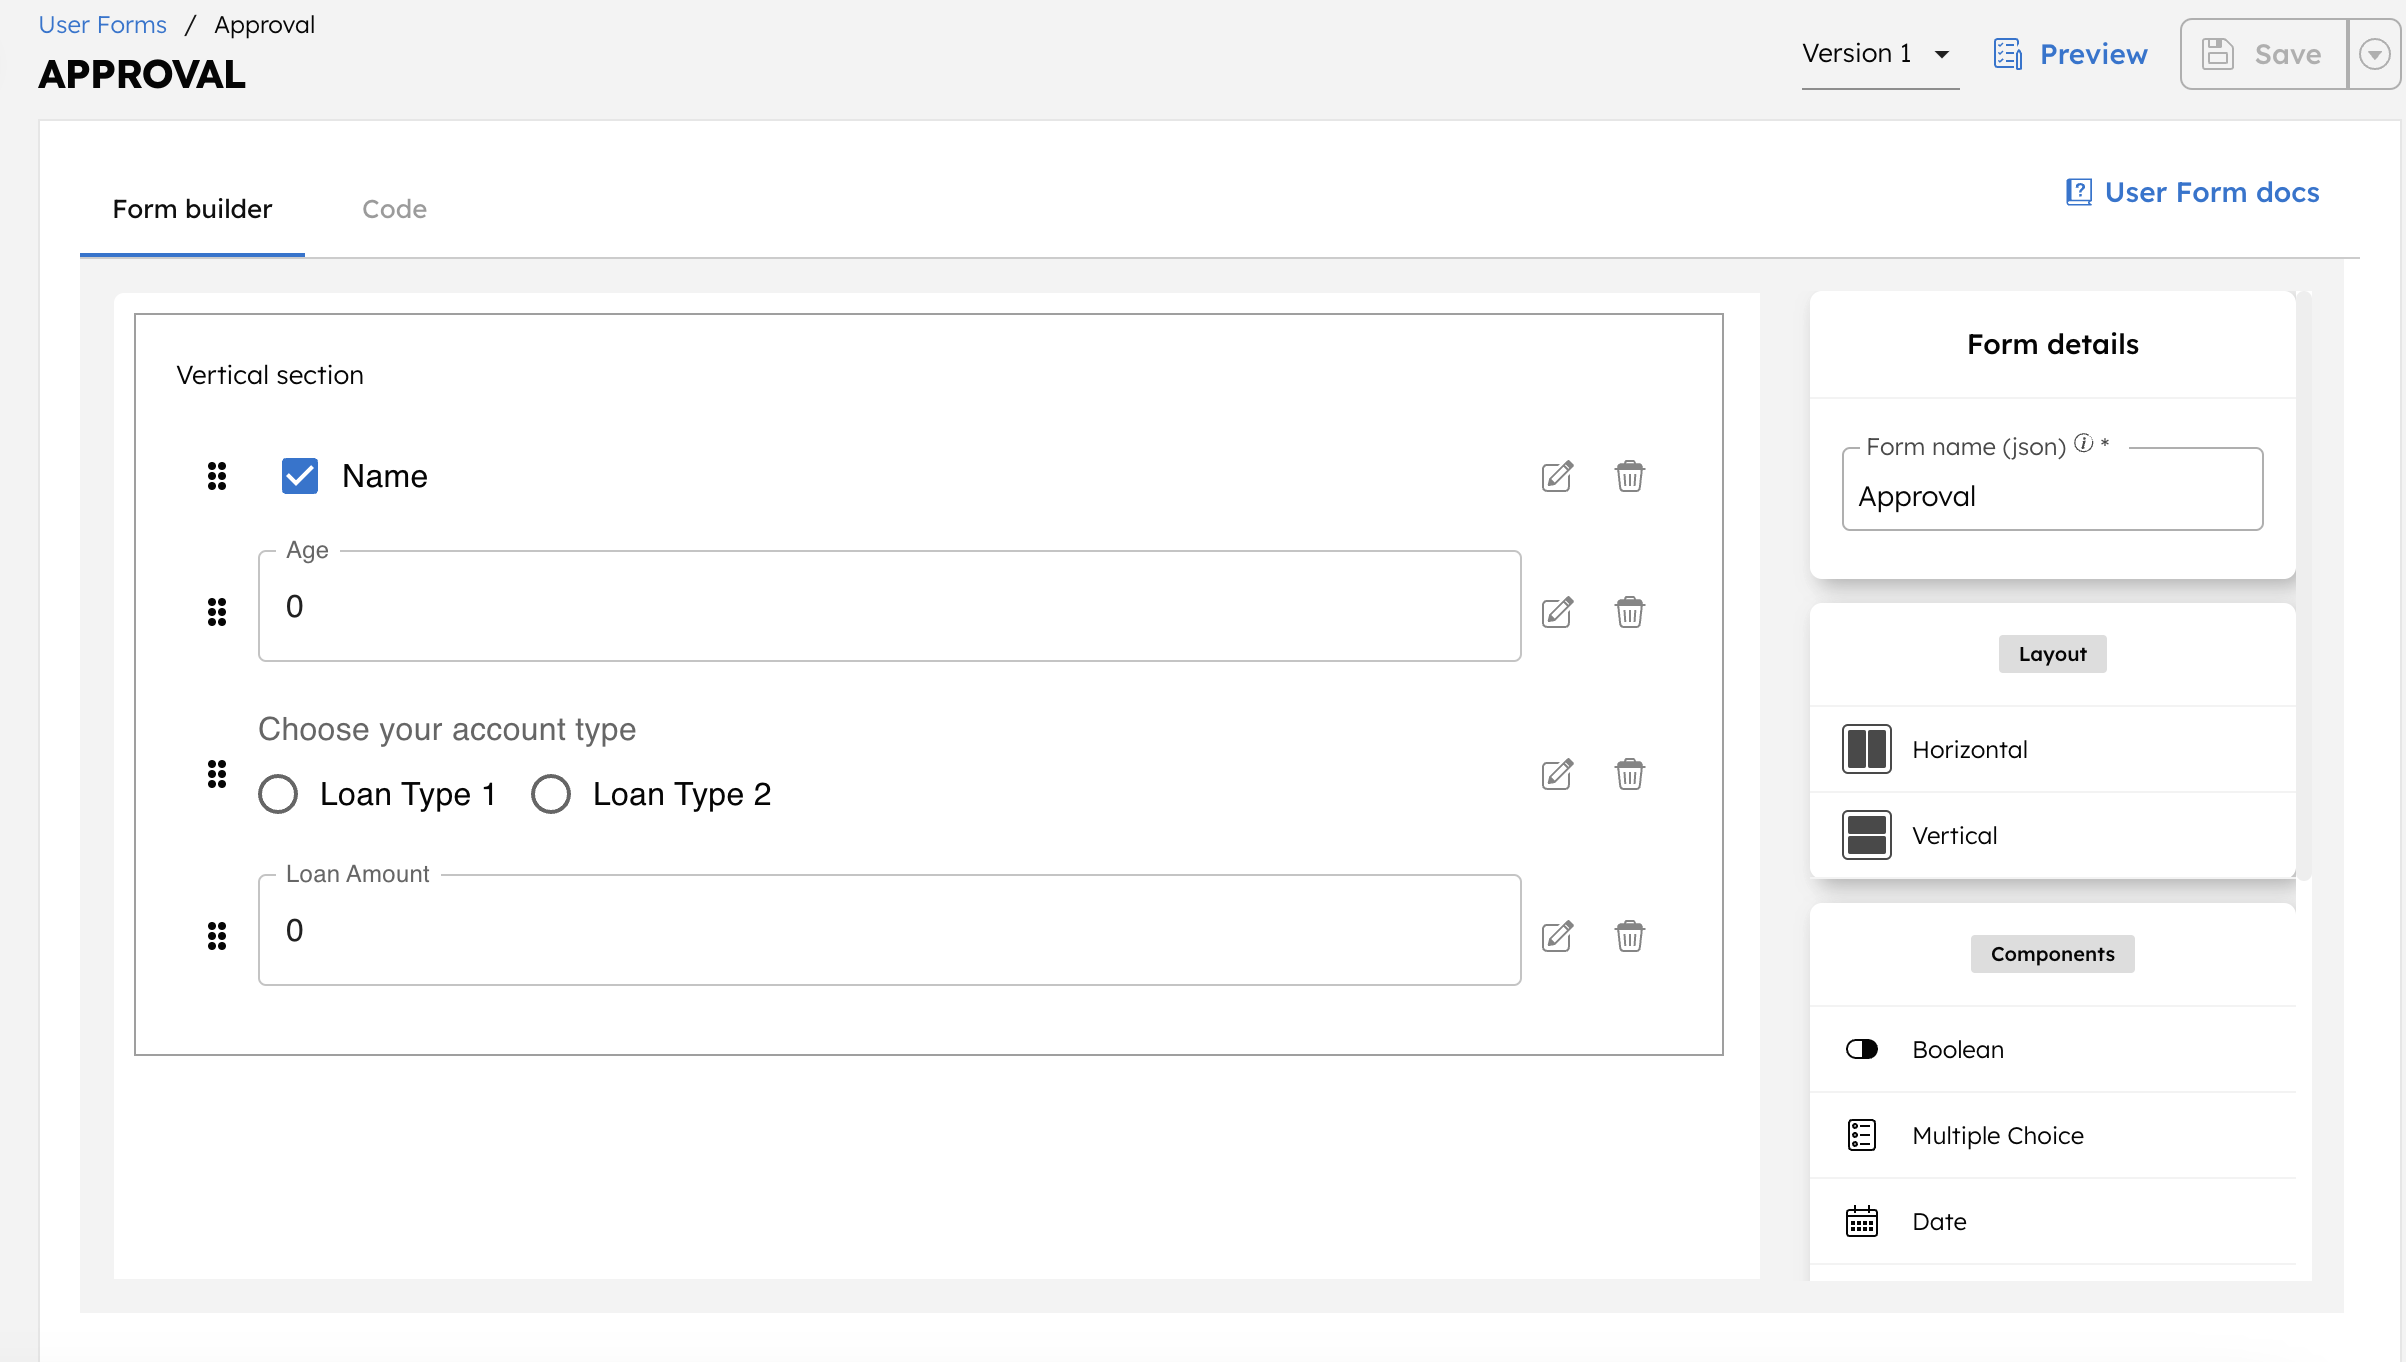This screenshot has height=1362, width=2406.
Task: Delete the account type radio group
Action: pos(1630,774)
